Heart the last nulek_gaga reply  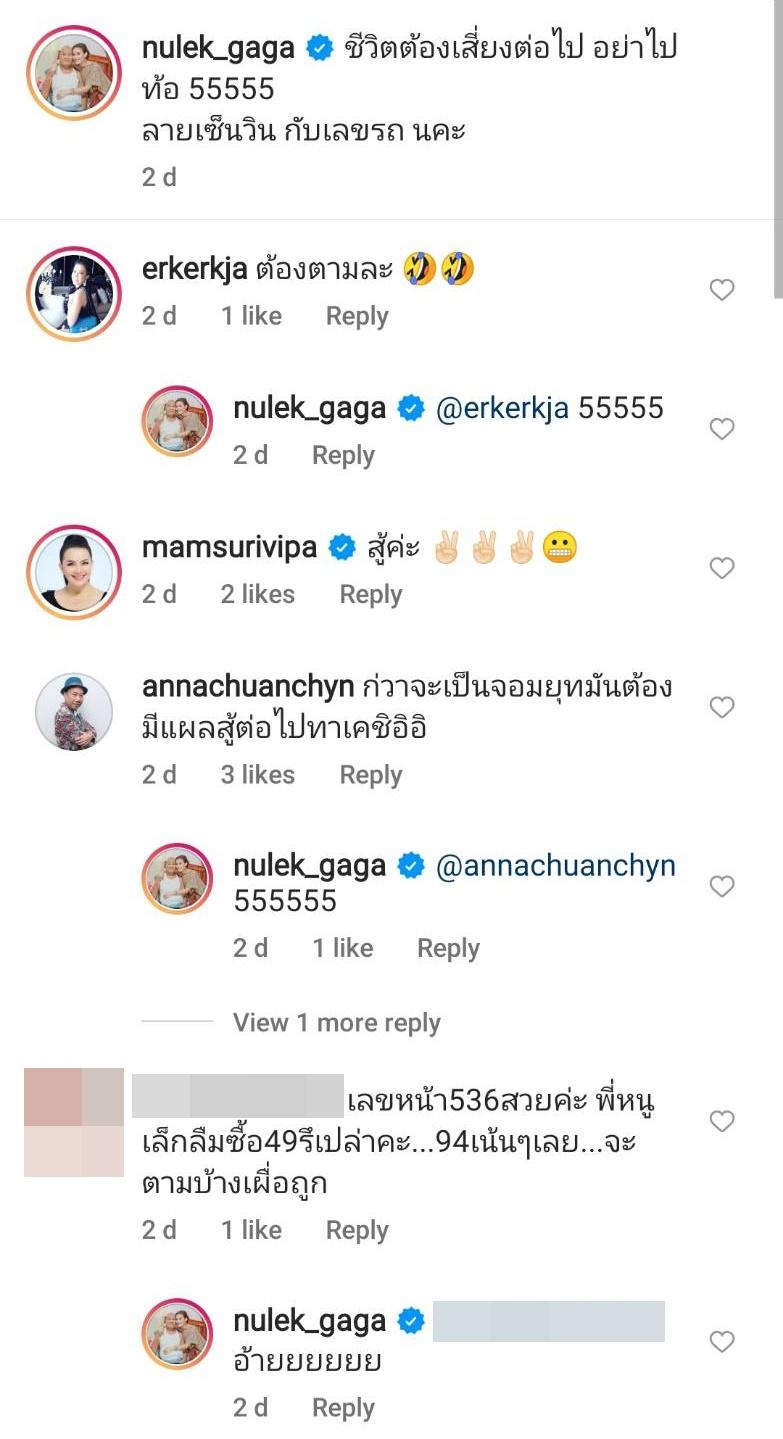[721, 1341]
